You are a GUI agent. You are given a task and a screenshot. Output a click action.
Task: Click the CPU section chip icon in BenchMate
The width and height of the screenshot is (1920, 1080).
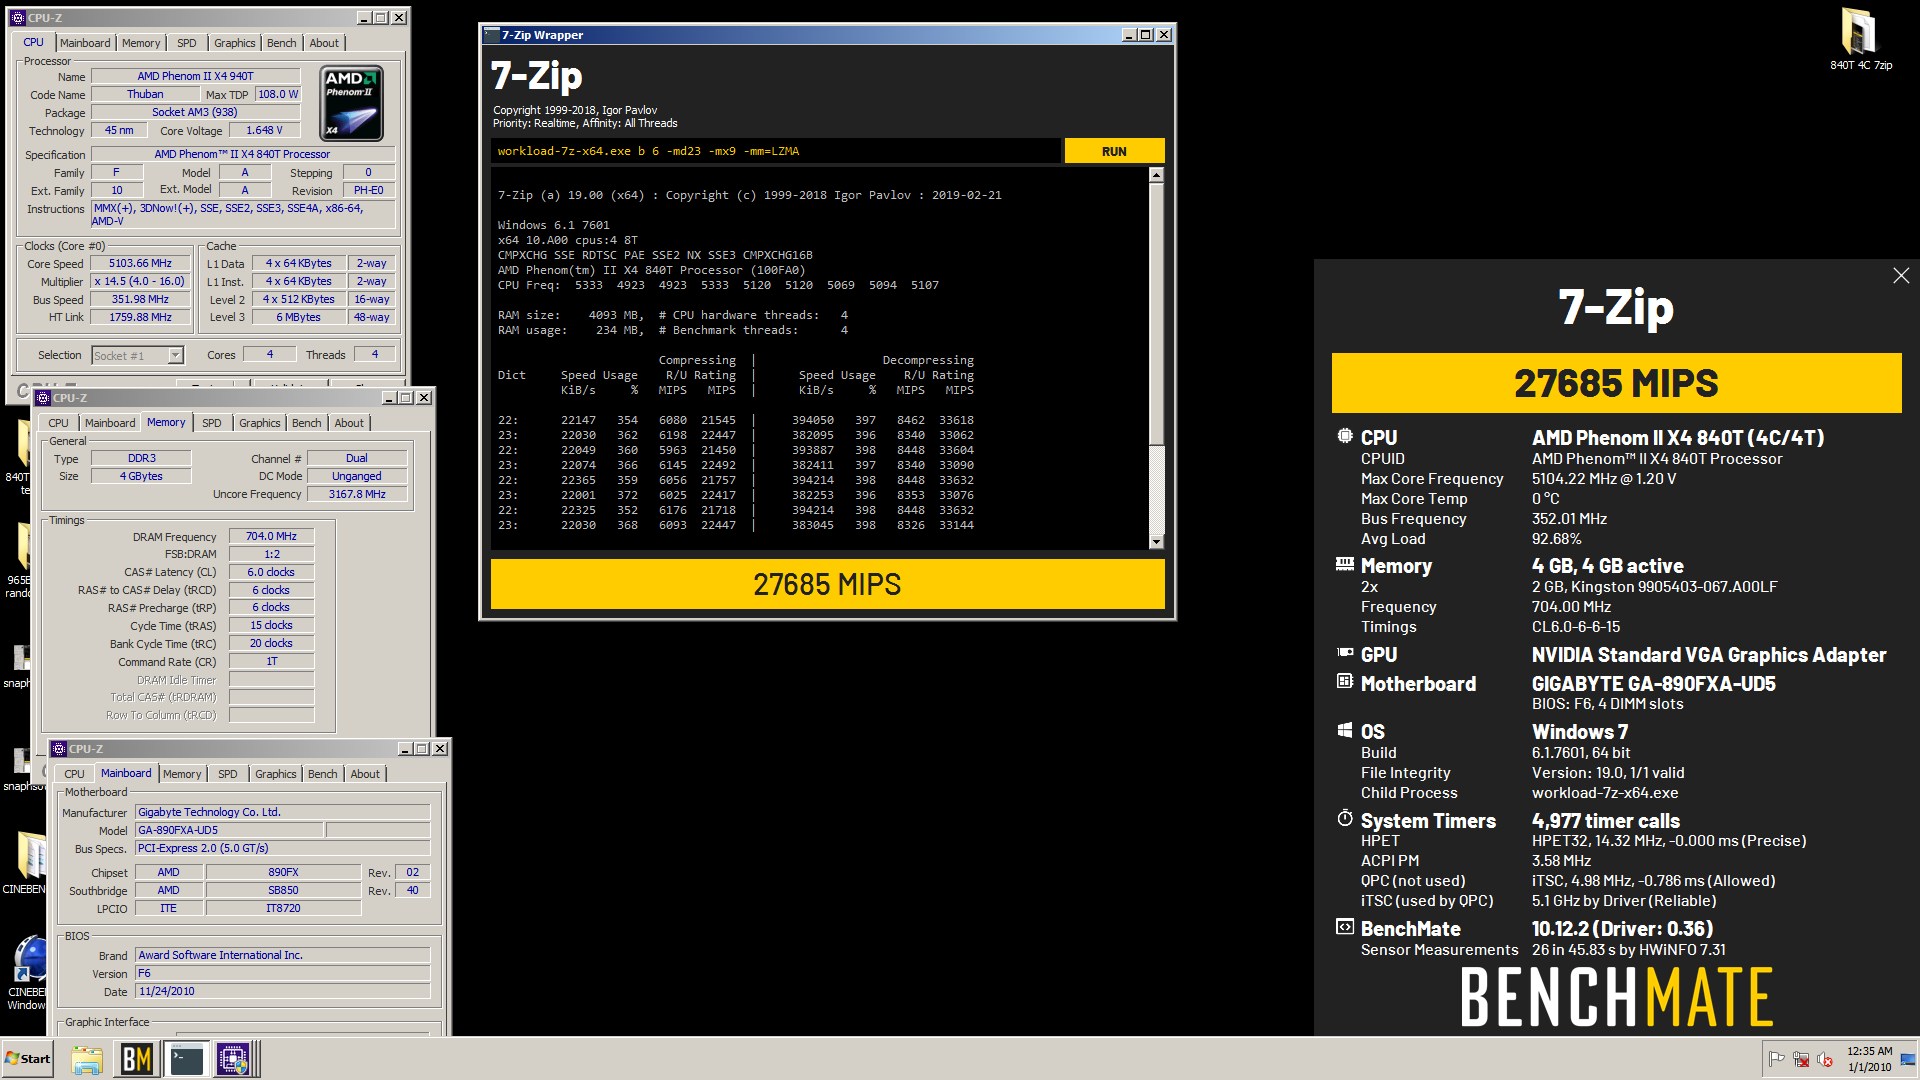coord(1345,436)
